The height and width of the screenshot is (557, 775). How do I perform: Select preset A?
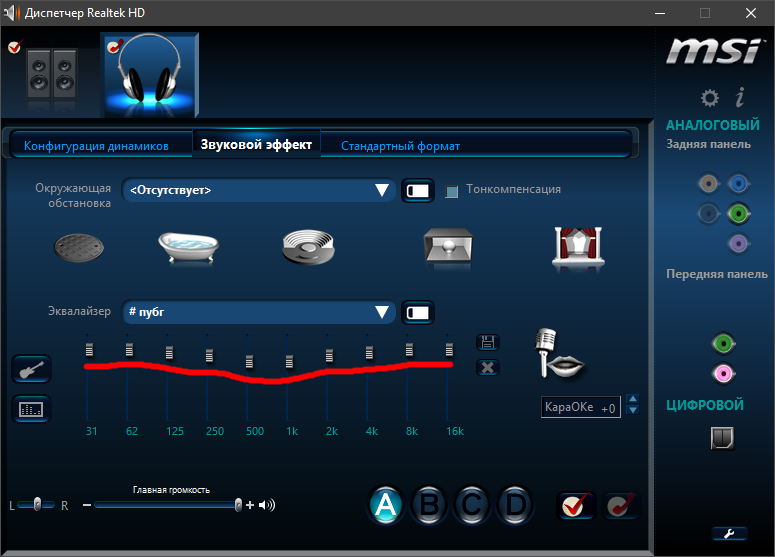[386, 505]
